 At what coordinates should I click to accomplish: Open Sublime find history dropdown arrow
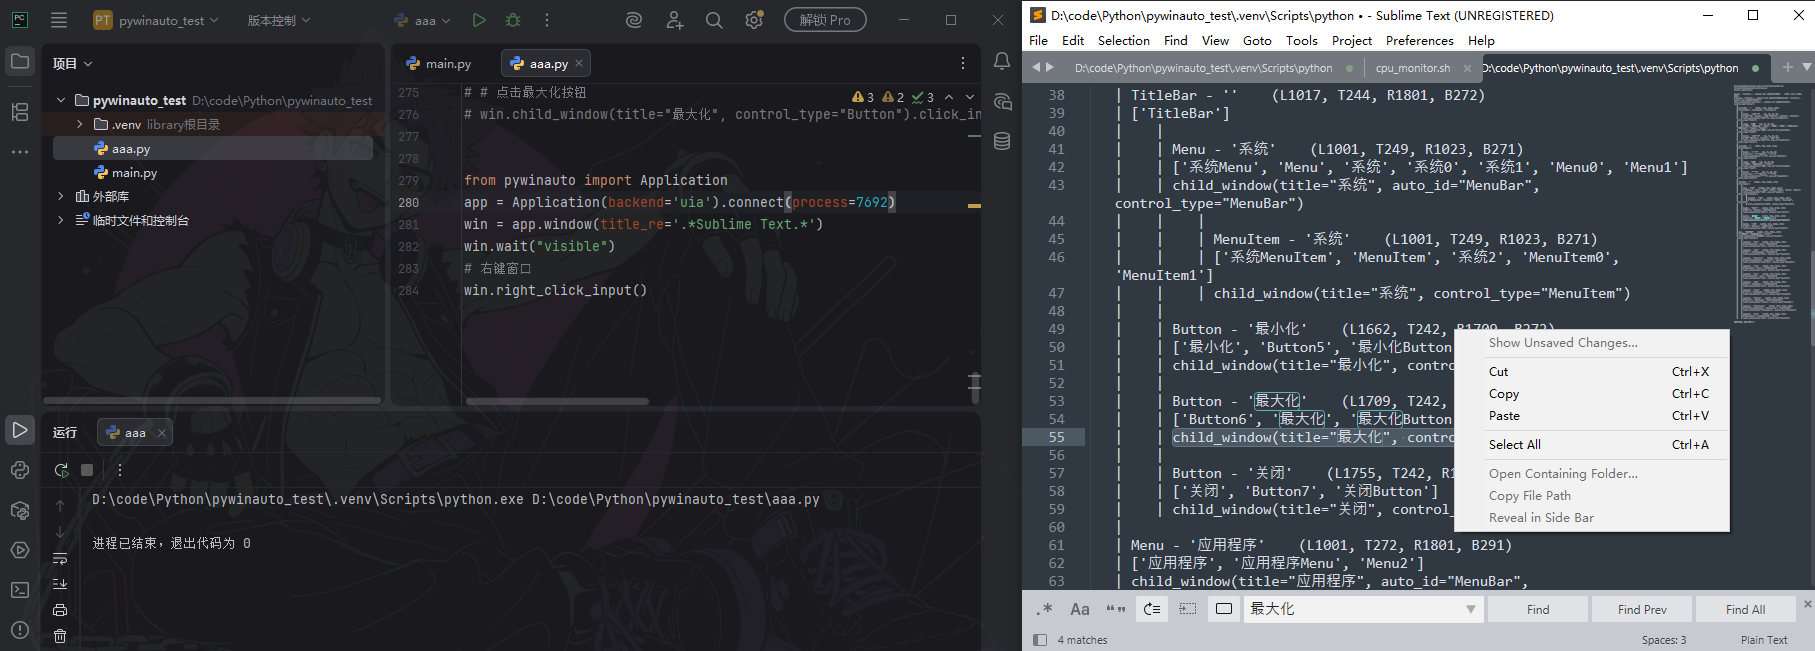click(x=1470, y=609)
